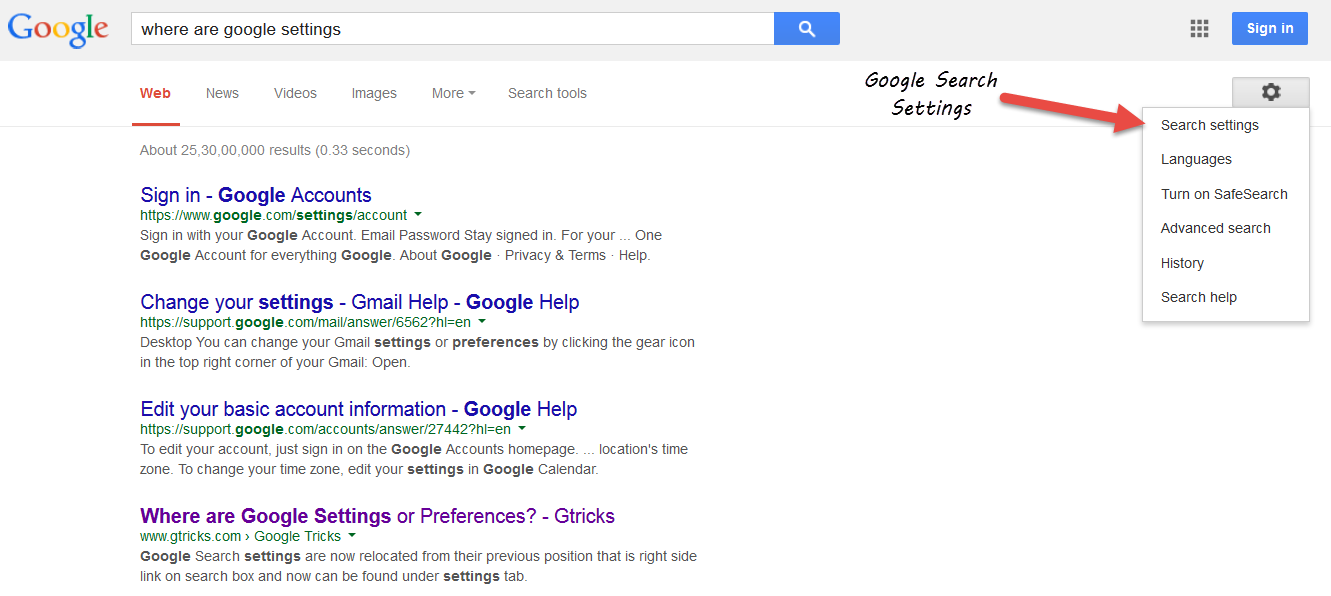Select History in the settings menu
Viewport: 1331px width, 596px height.
tap(1182, 263)
